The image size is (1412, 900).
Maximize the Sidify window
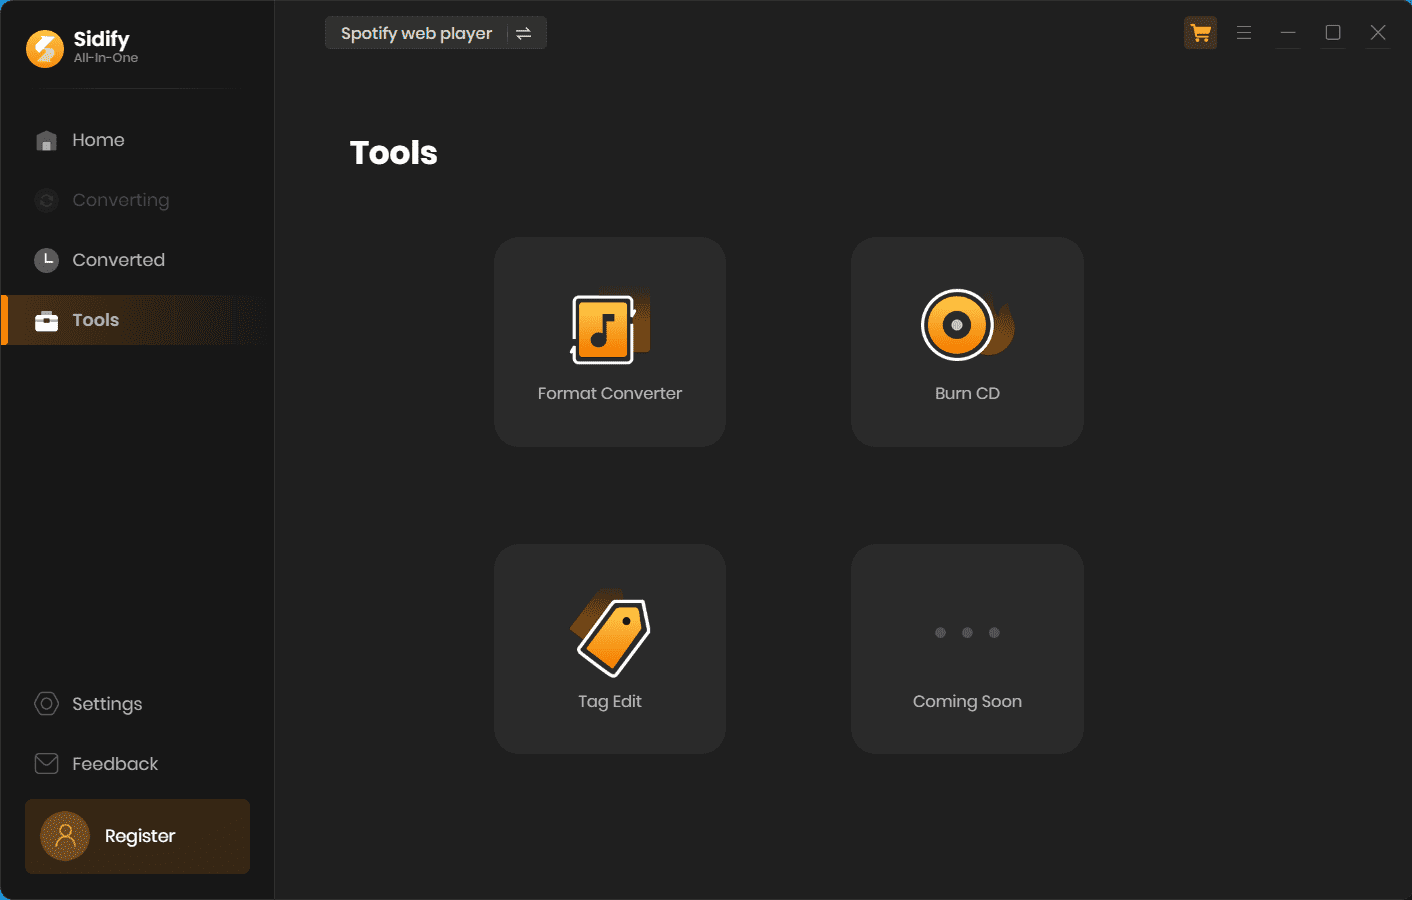(x=1333, y=33)
